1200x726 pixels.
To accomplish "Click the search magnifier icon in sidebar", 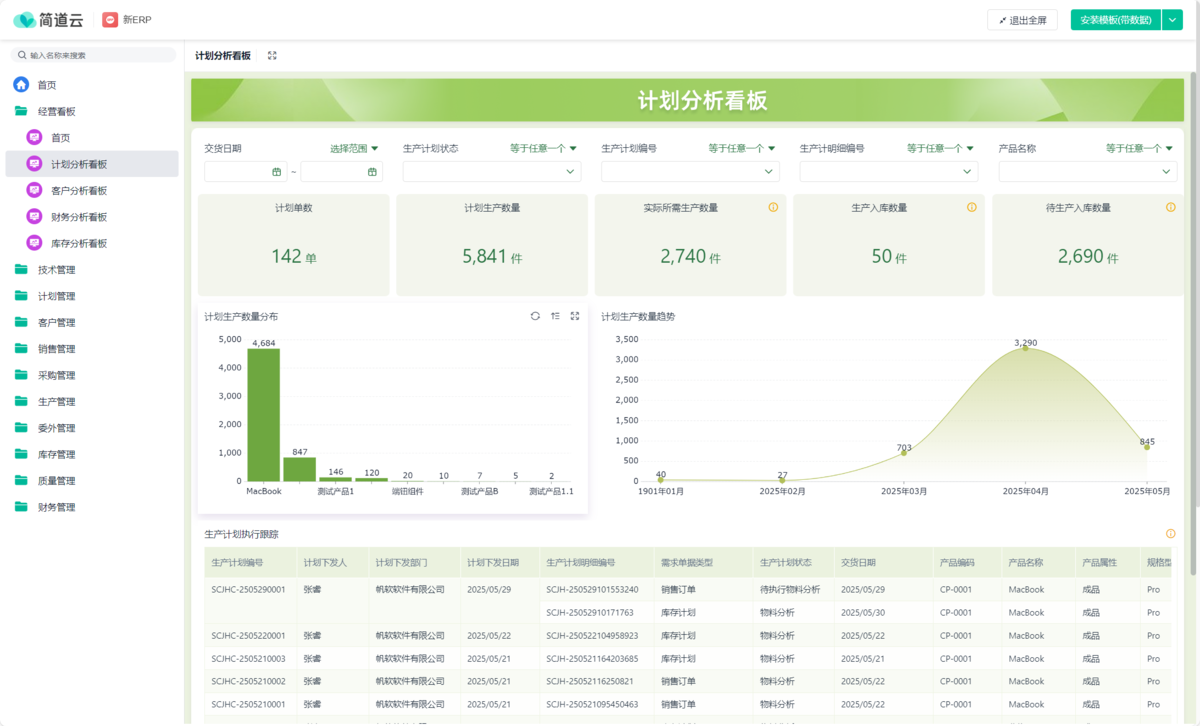I will coord(22,55).
